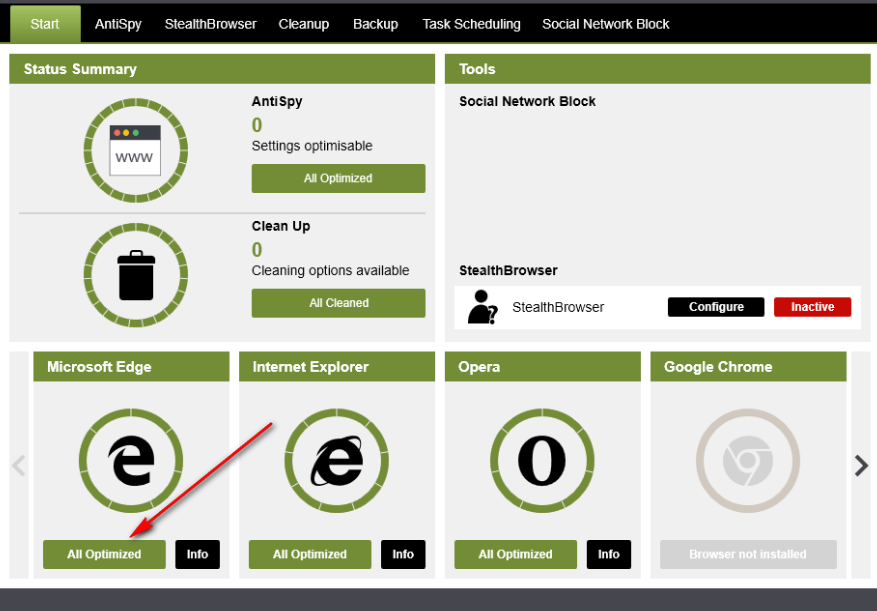
Task: Click the Microsoft Edge card header
Action: (x=131, y=366)
